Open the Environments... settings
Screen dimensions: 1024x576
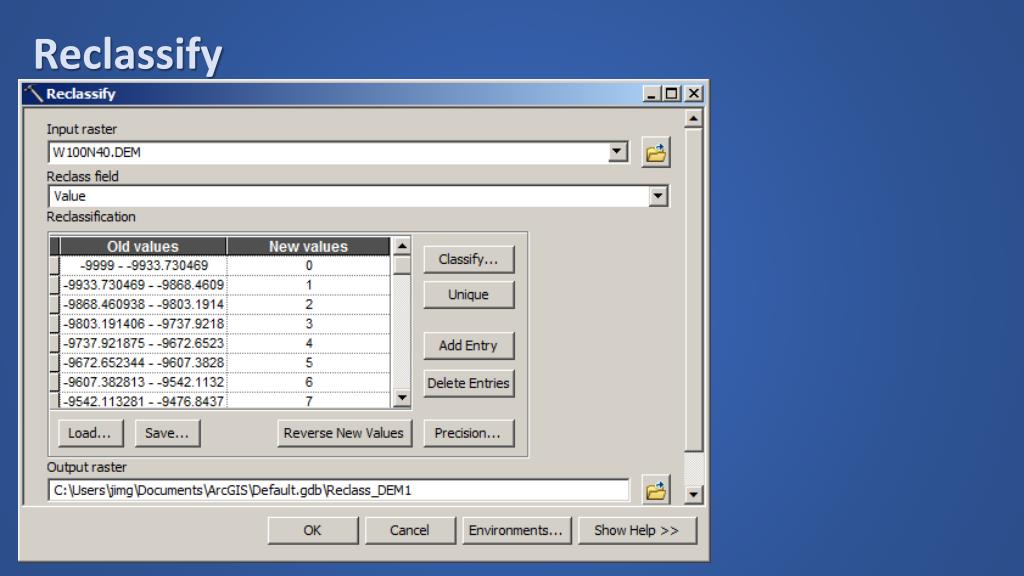coord(516,530)
